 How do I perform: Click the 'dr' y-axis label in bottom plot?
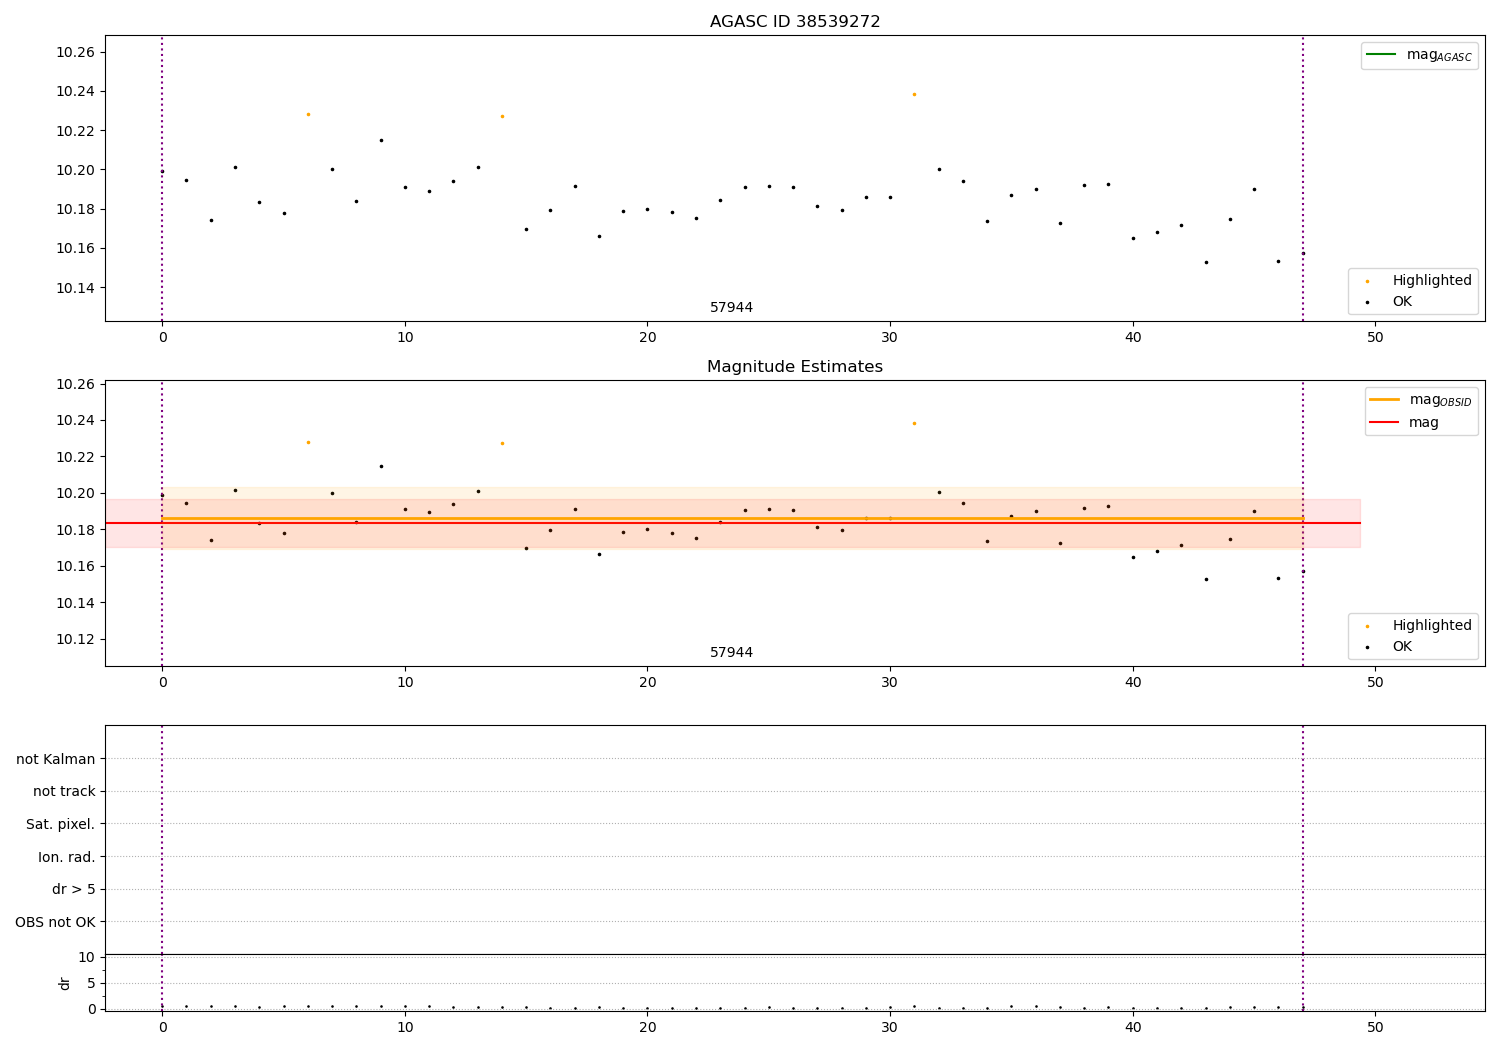pyautogui.click(x=65, y=983)
